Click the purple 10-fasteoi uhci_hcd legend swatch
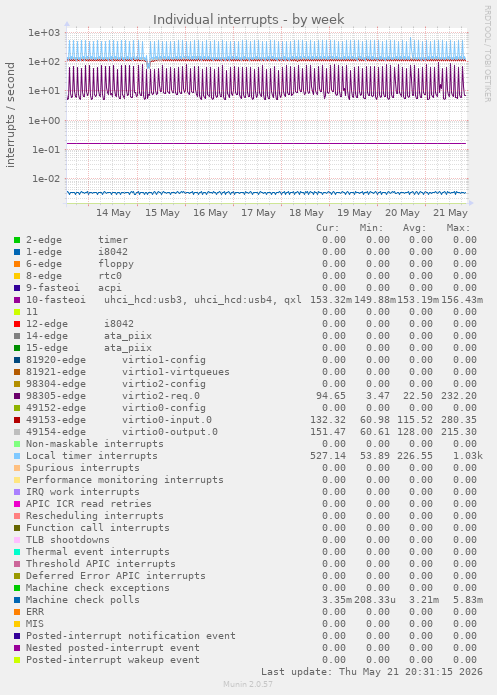Viewport: 497px width, 695px height. tap(17, 300)
